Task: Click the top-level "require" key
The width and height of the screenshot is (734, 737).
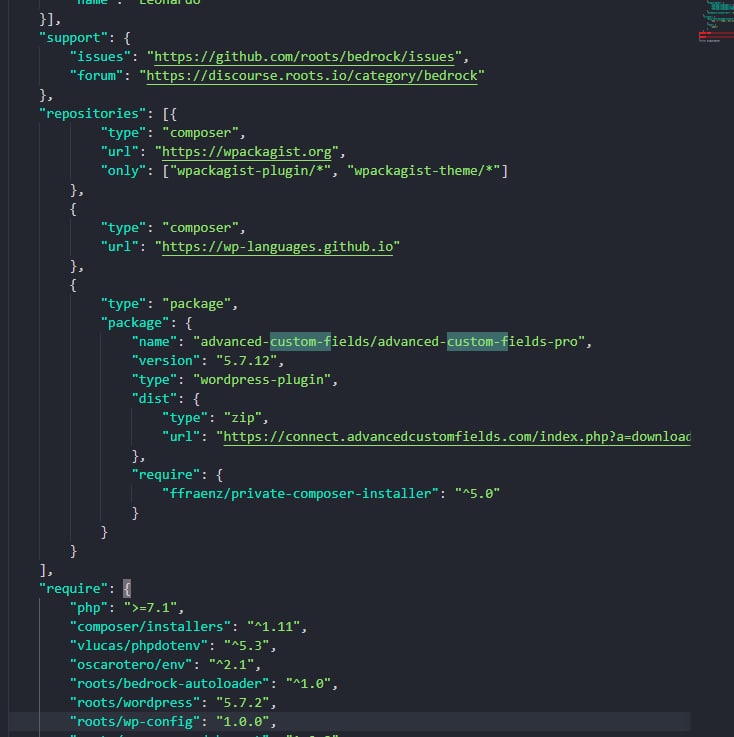Action: coord(74,588)
